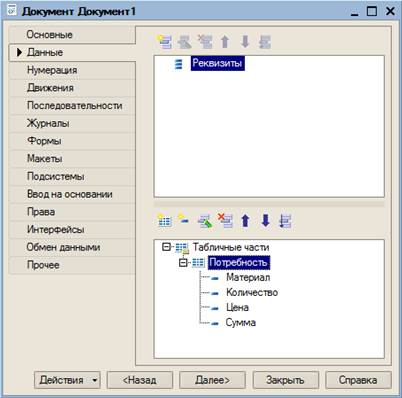Switch to the Интерфейсы tab
The width and height of the screenshot is (402, 398).
pos(72,229)
